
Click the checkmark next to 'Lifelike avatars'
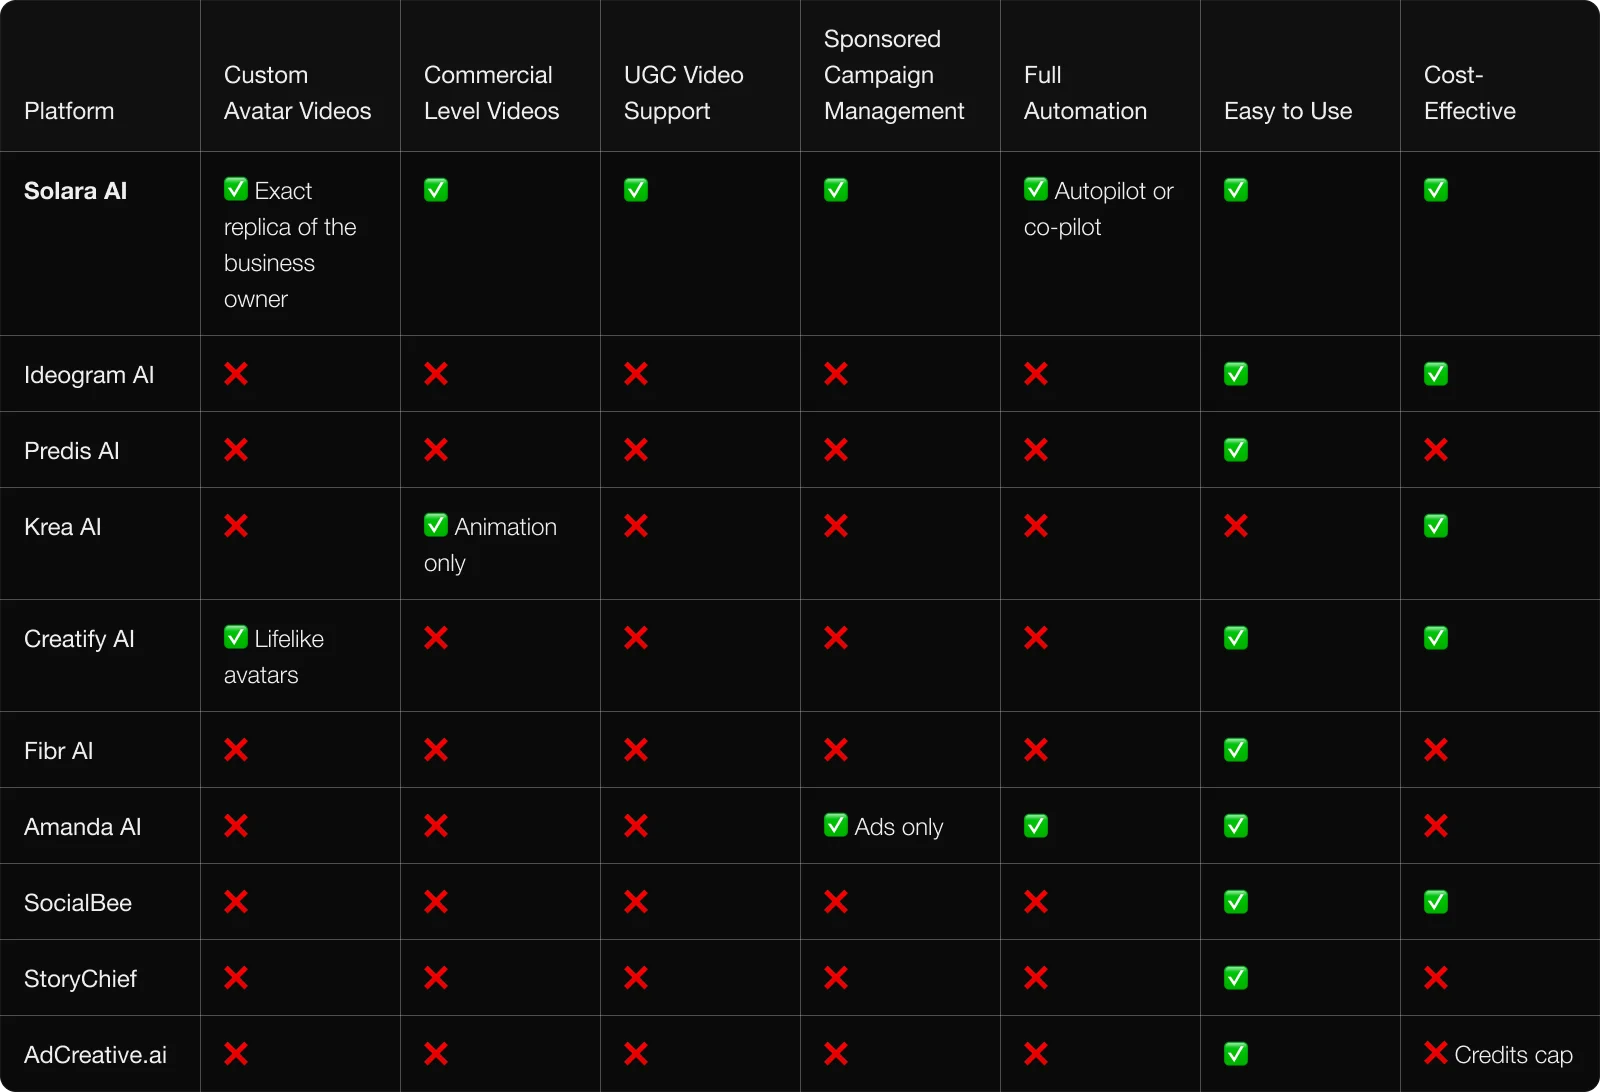coord(236,637)
